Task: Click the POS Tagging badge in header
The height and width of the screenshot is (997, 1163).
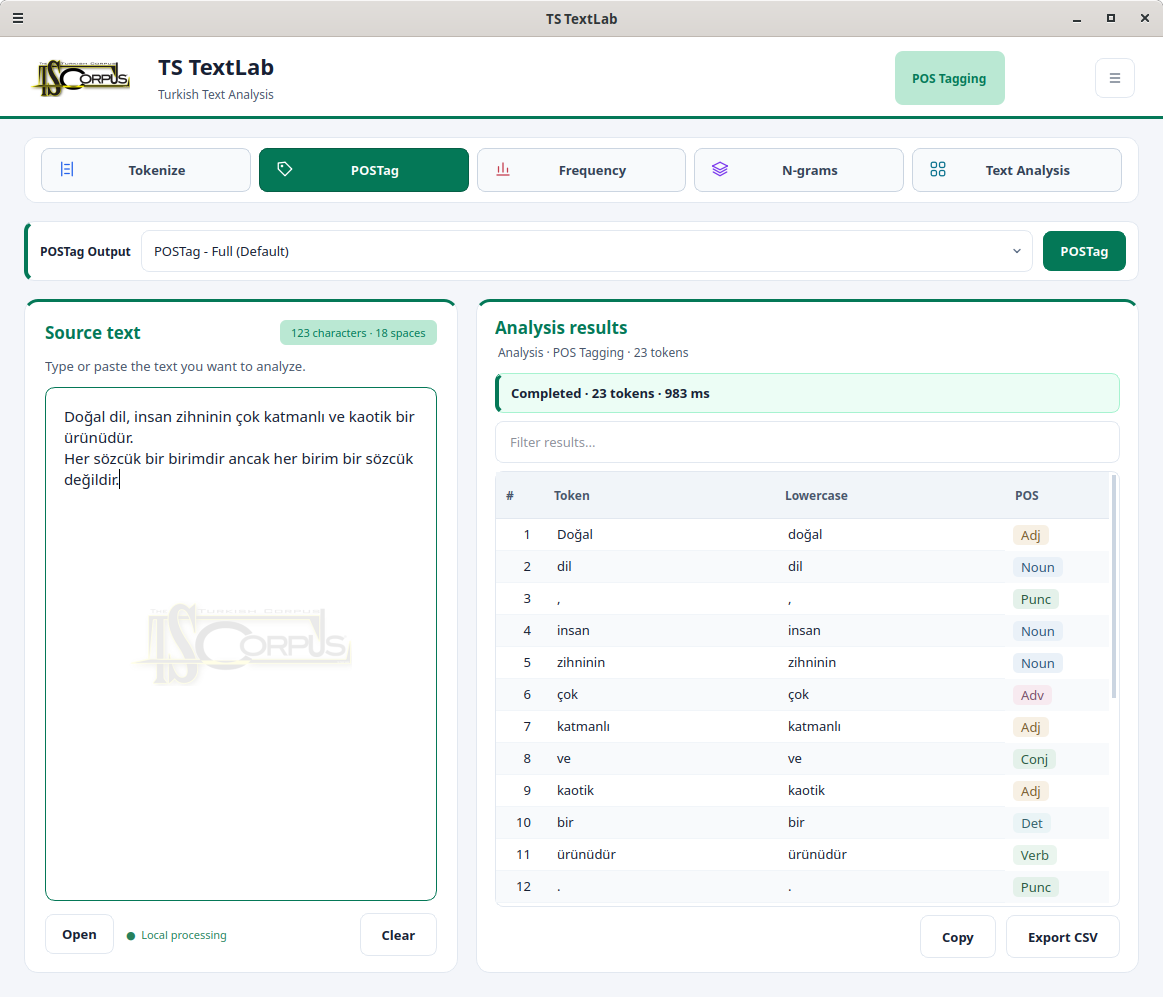Action: pos(949,78)
